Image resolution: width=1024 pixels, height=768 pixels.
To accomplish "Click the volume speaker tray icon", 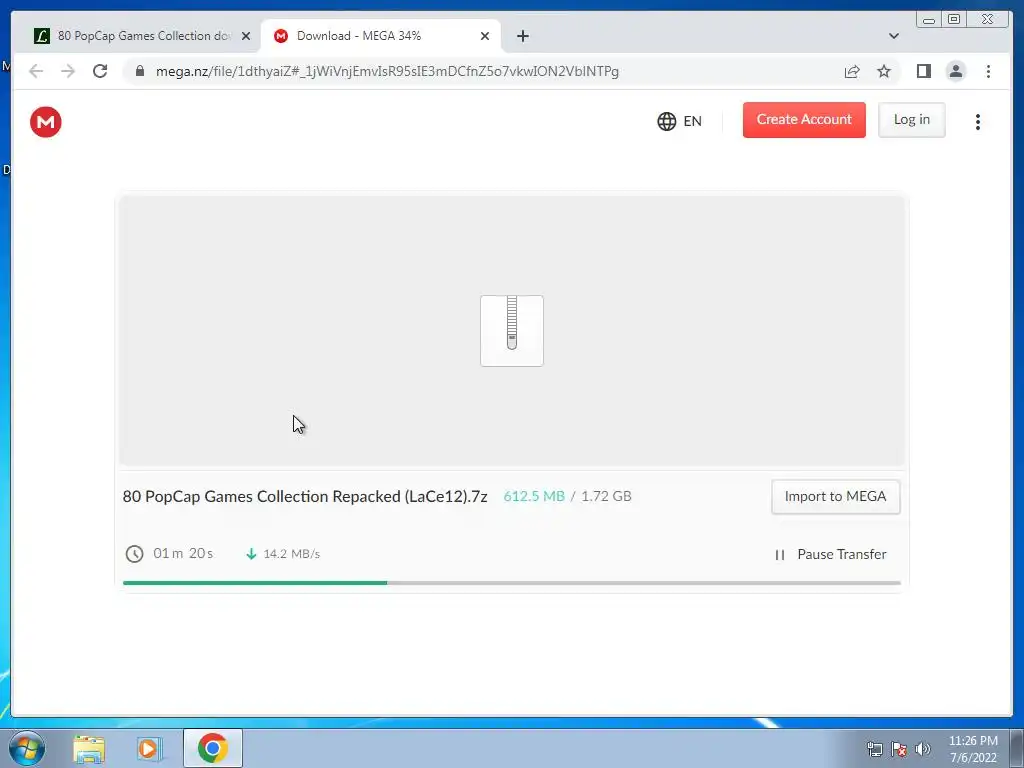I will (x=923, y=749).
